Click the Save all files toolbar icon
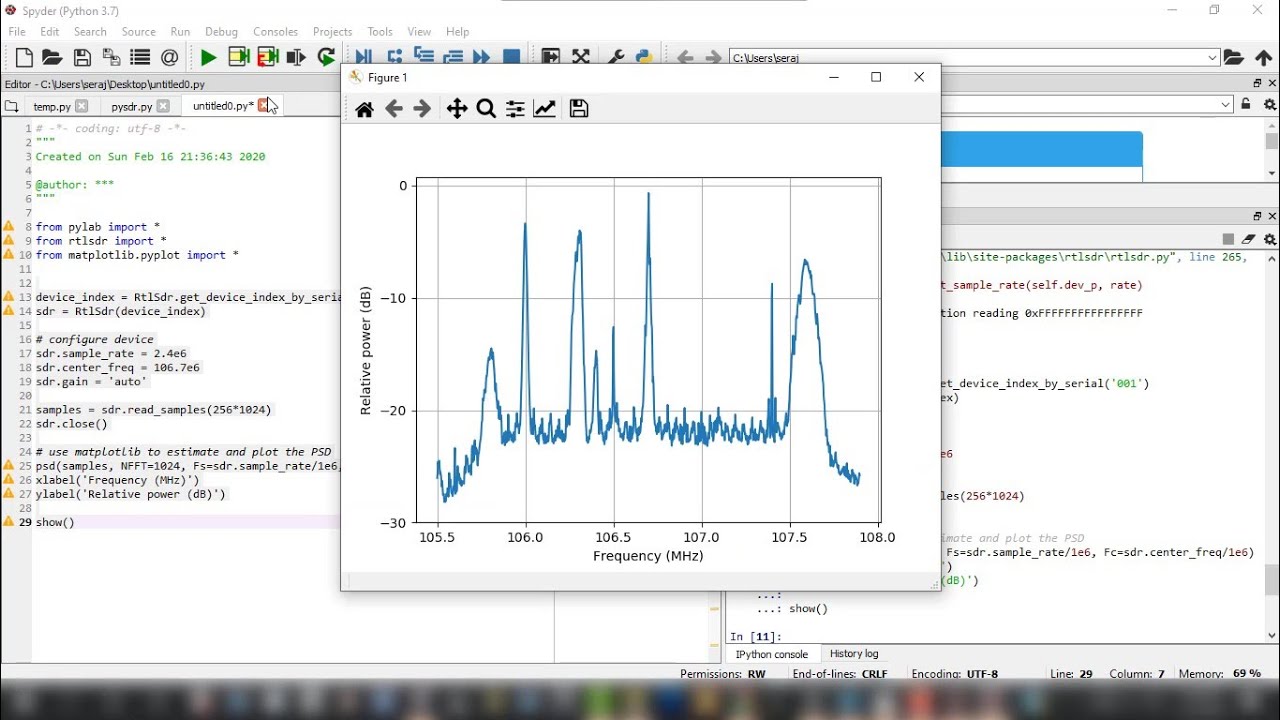This screenshot has width=1280, height=720. [111, 58]
